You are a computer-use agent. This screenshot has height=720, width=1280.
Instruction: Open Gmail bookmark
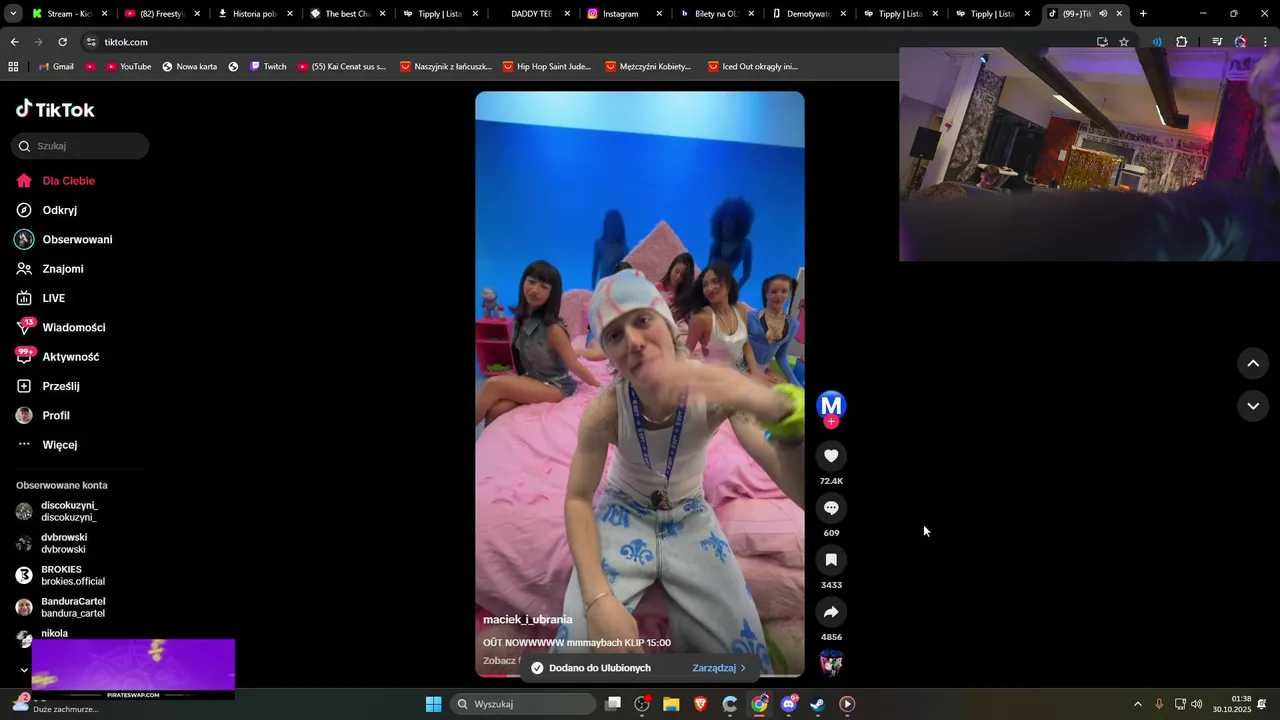55,66
